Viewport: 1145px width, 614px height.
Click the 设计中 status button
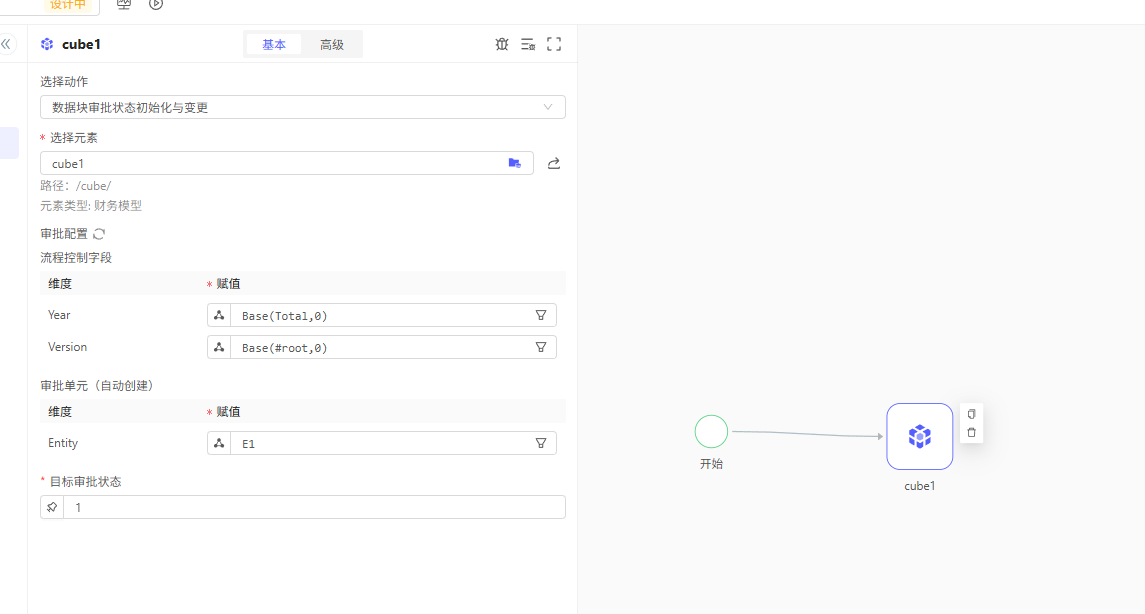click(x=68, y=5)
